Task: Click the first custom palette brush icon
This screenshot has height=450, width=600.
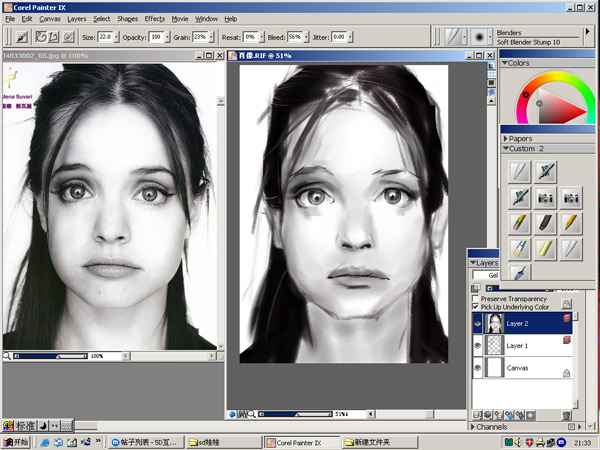Action: pyautogui.click(x=520, y=172)
